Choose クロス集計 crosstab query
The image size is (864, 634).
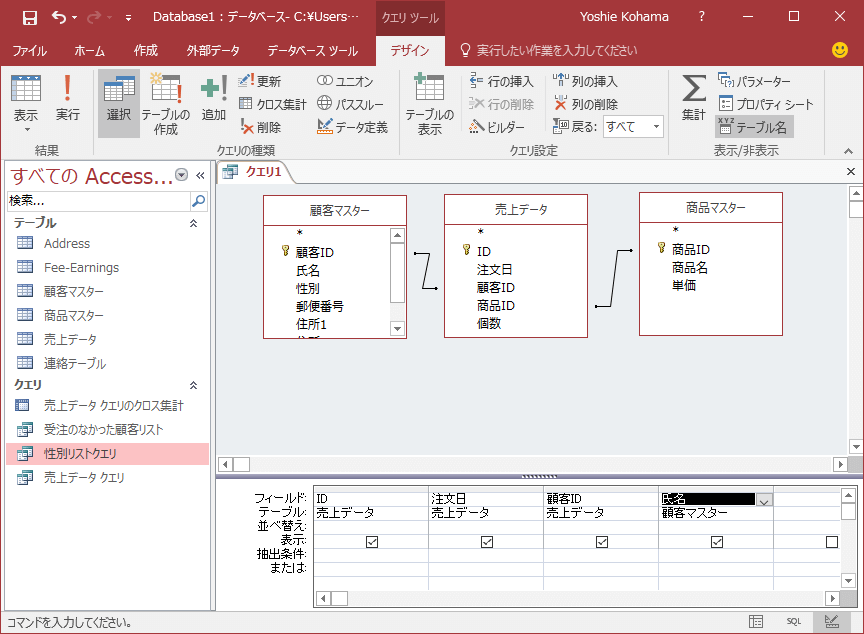273,104
